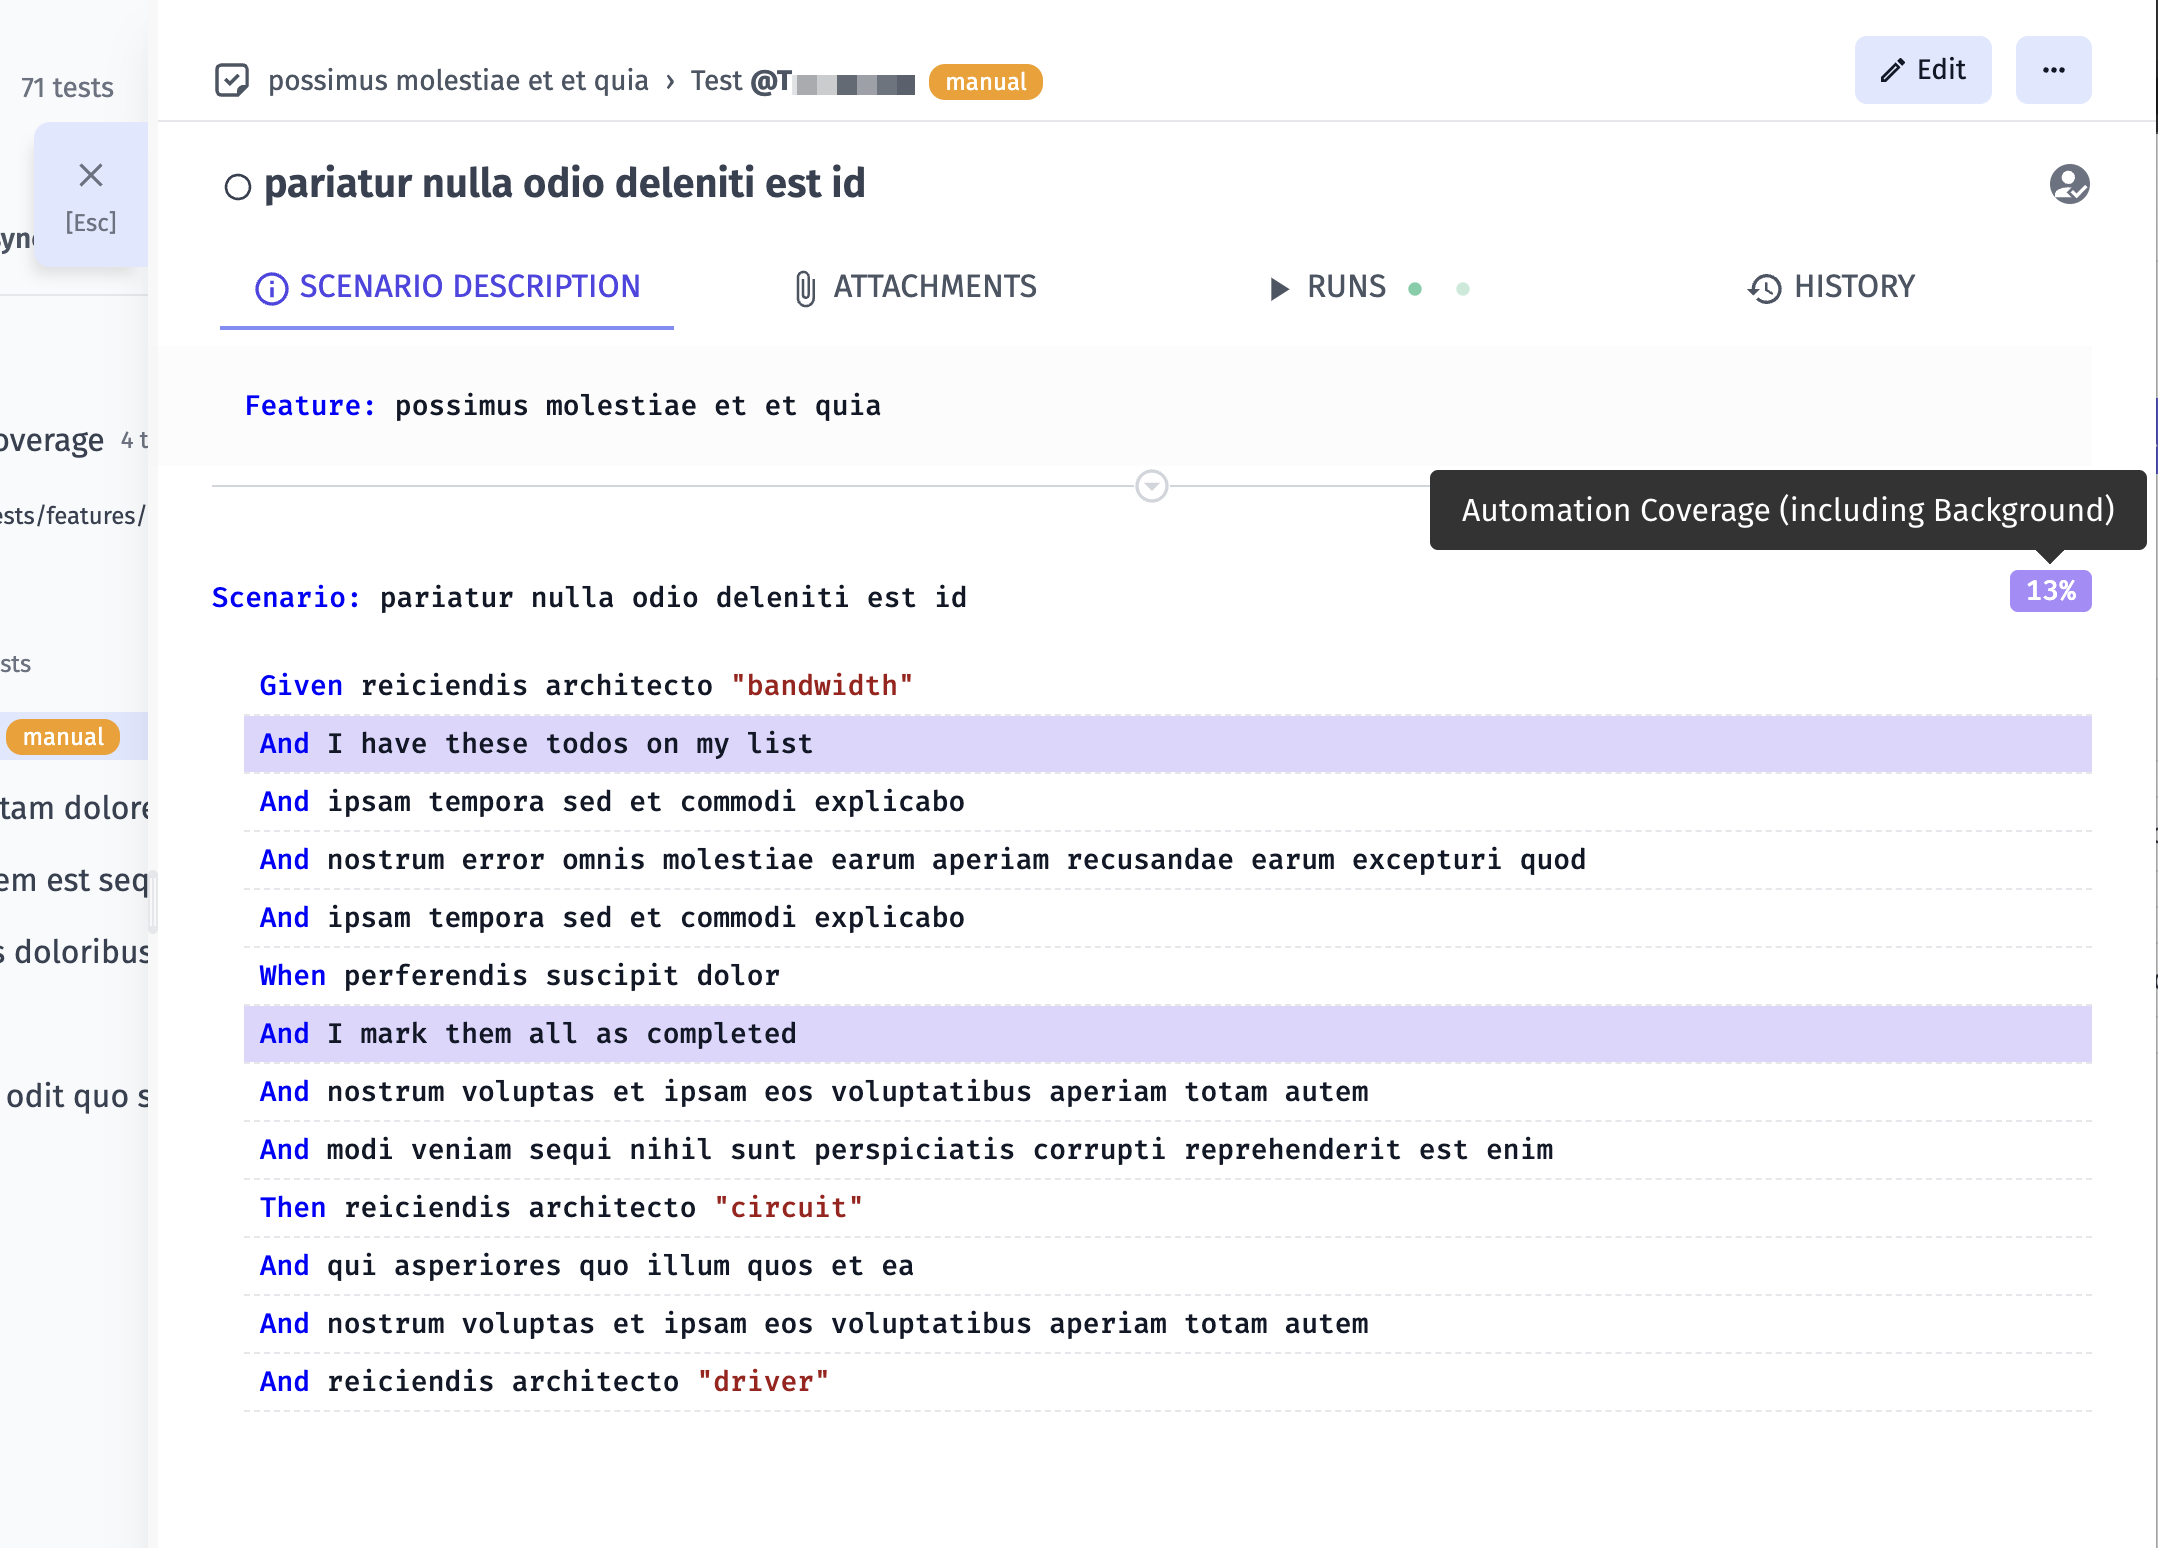The height and width of the screenshot is (1548, 2158).
Task: Toggle the status circle beside test title
Action: (x=237, y=187)
